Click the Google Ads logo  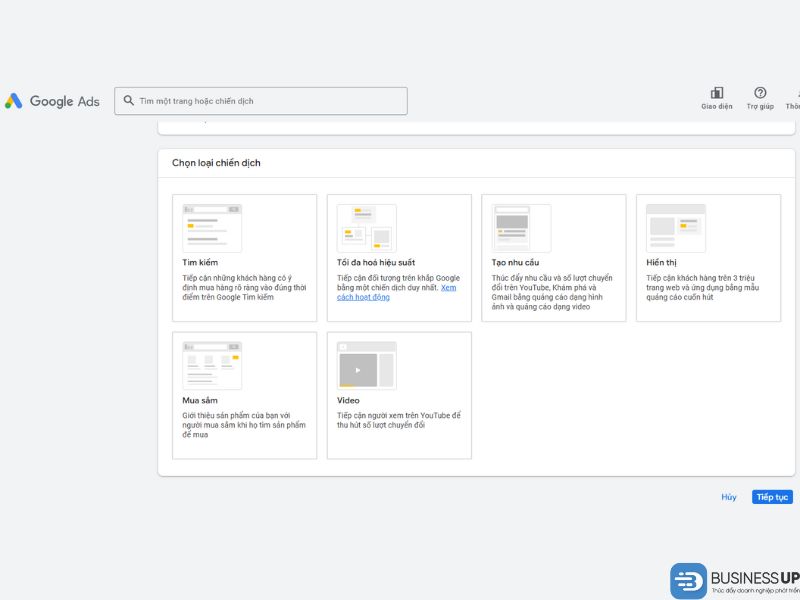pos(52,101)
